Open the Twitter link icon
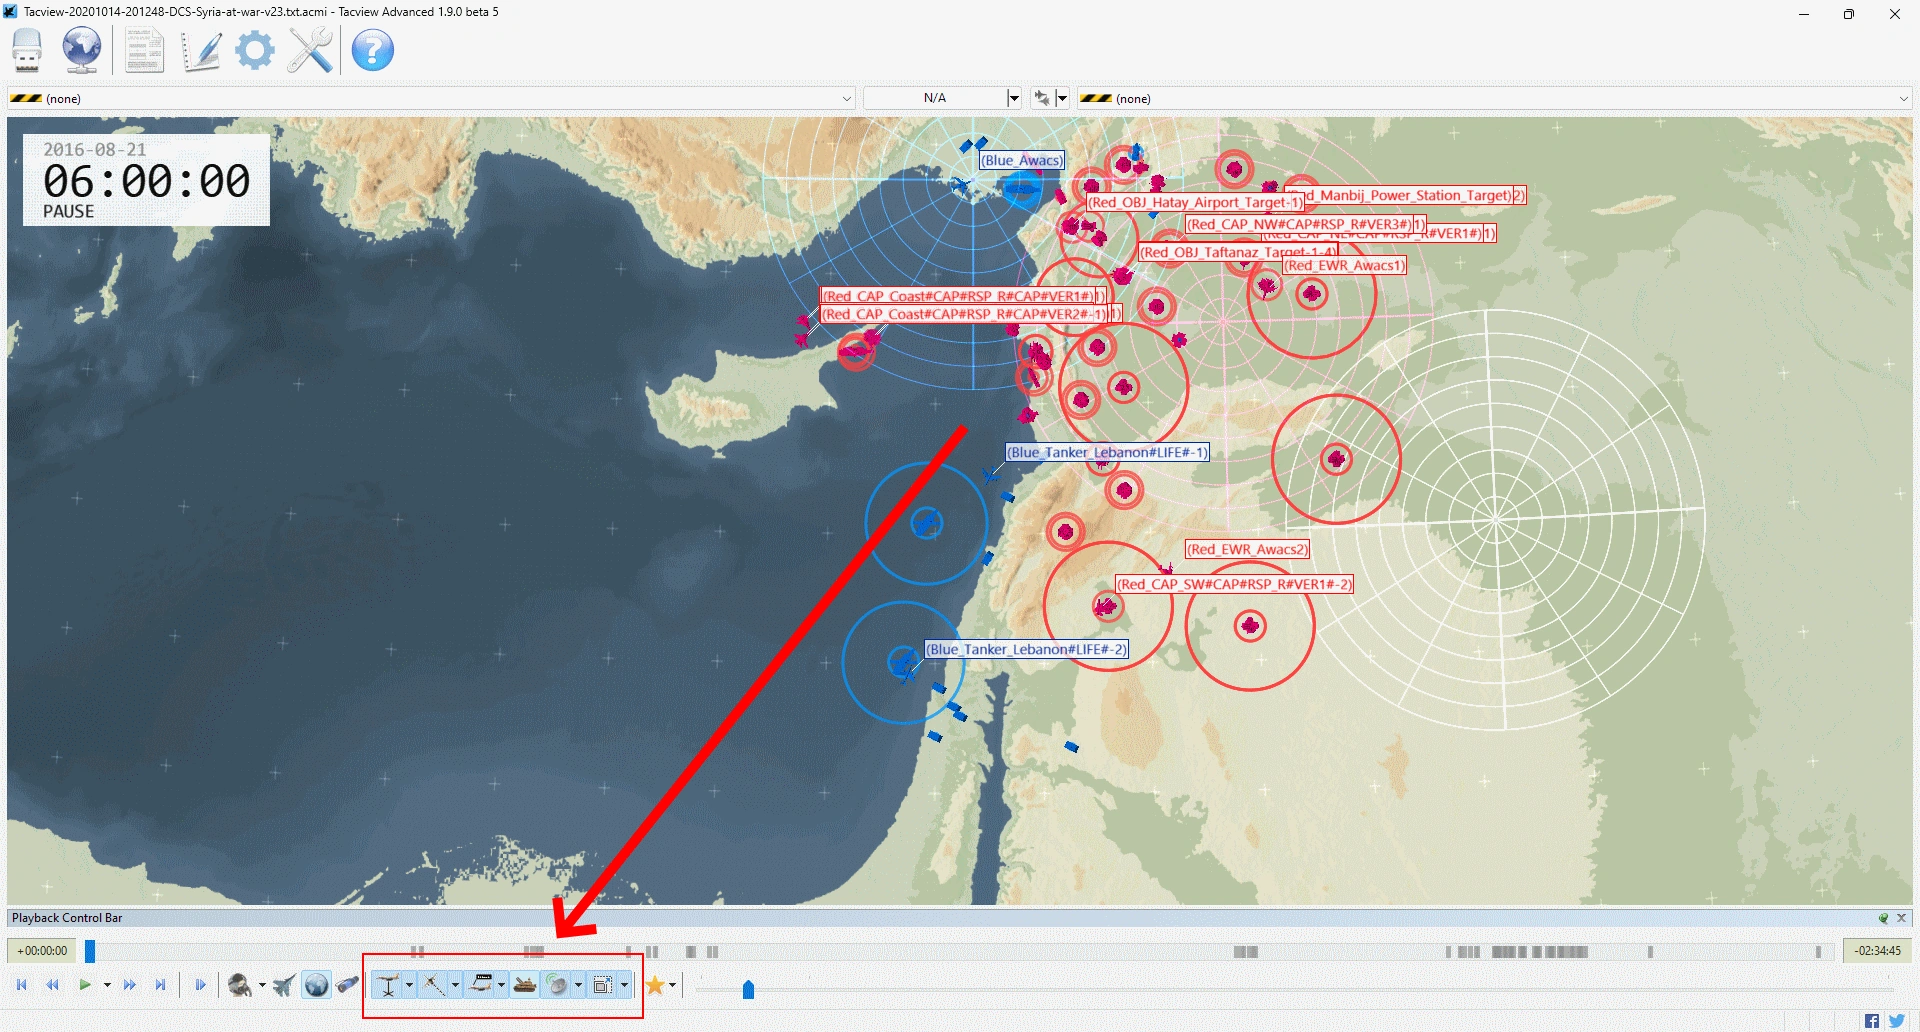This screenshot has height=1032, width=1920. [1896, 1021]
